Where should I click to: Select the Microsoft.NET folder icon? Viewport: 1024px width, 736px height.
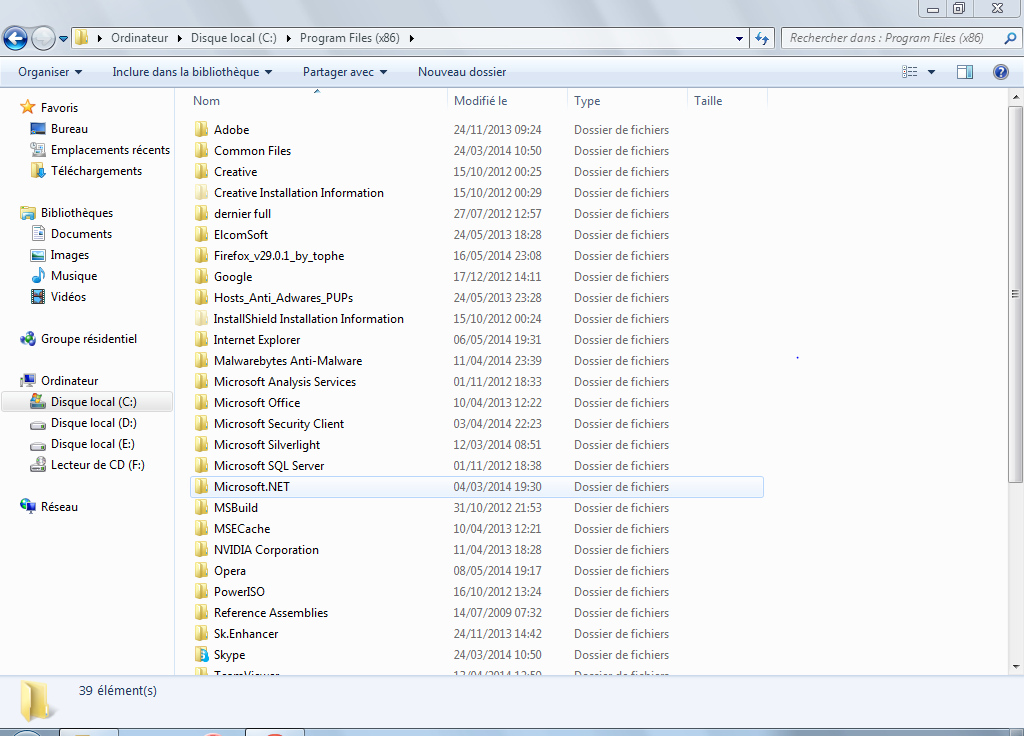(x=202, y=487)
